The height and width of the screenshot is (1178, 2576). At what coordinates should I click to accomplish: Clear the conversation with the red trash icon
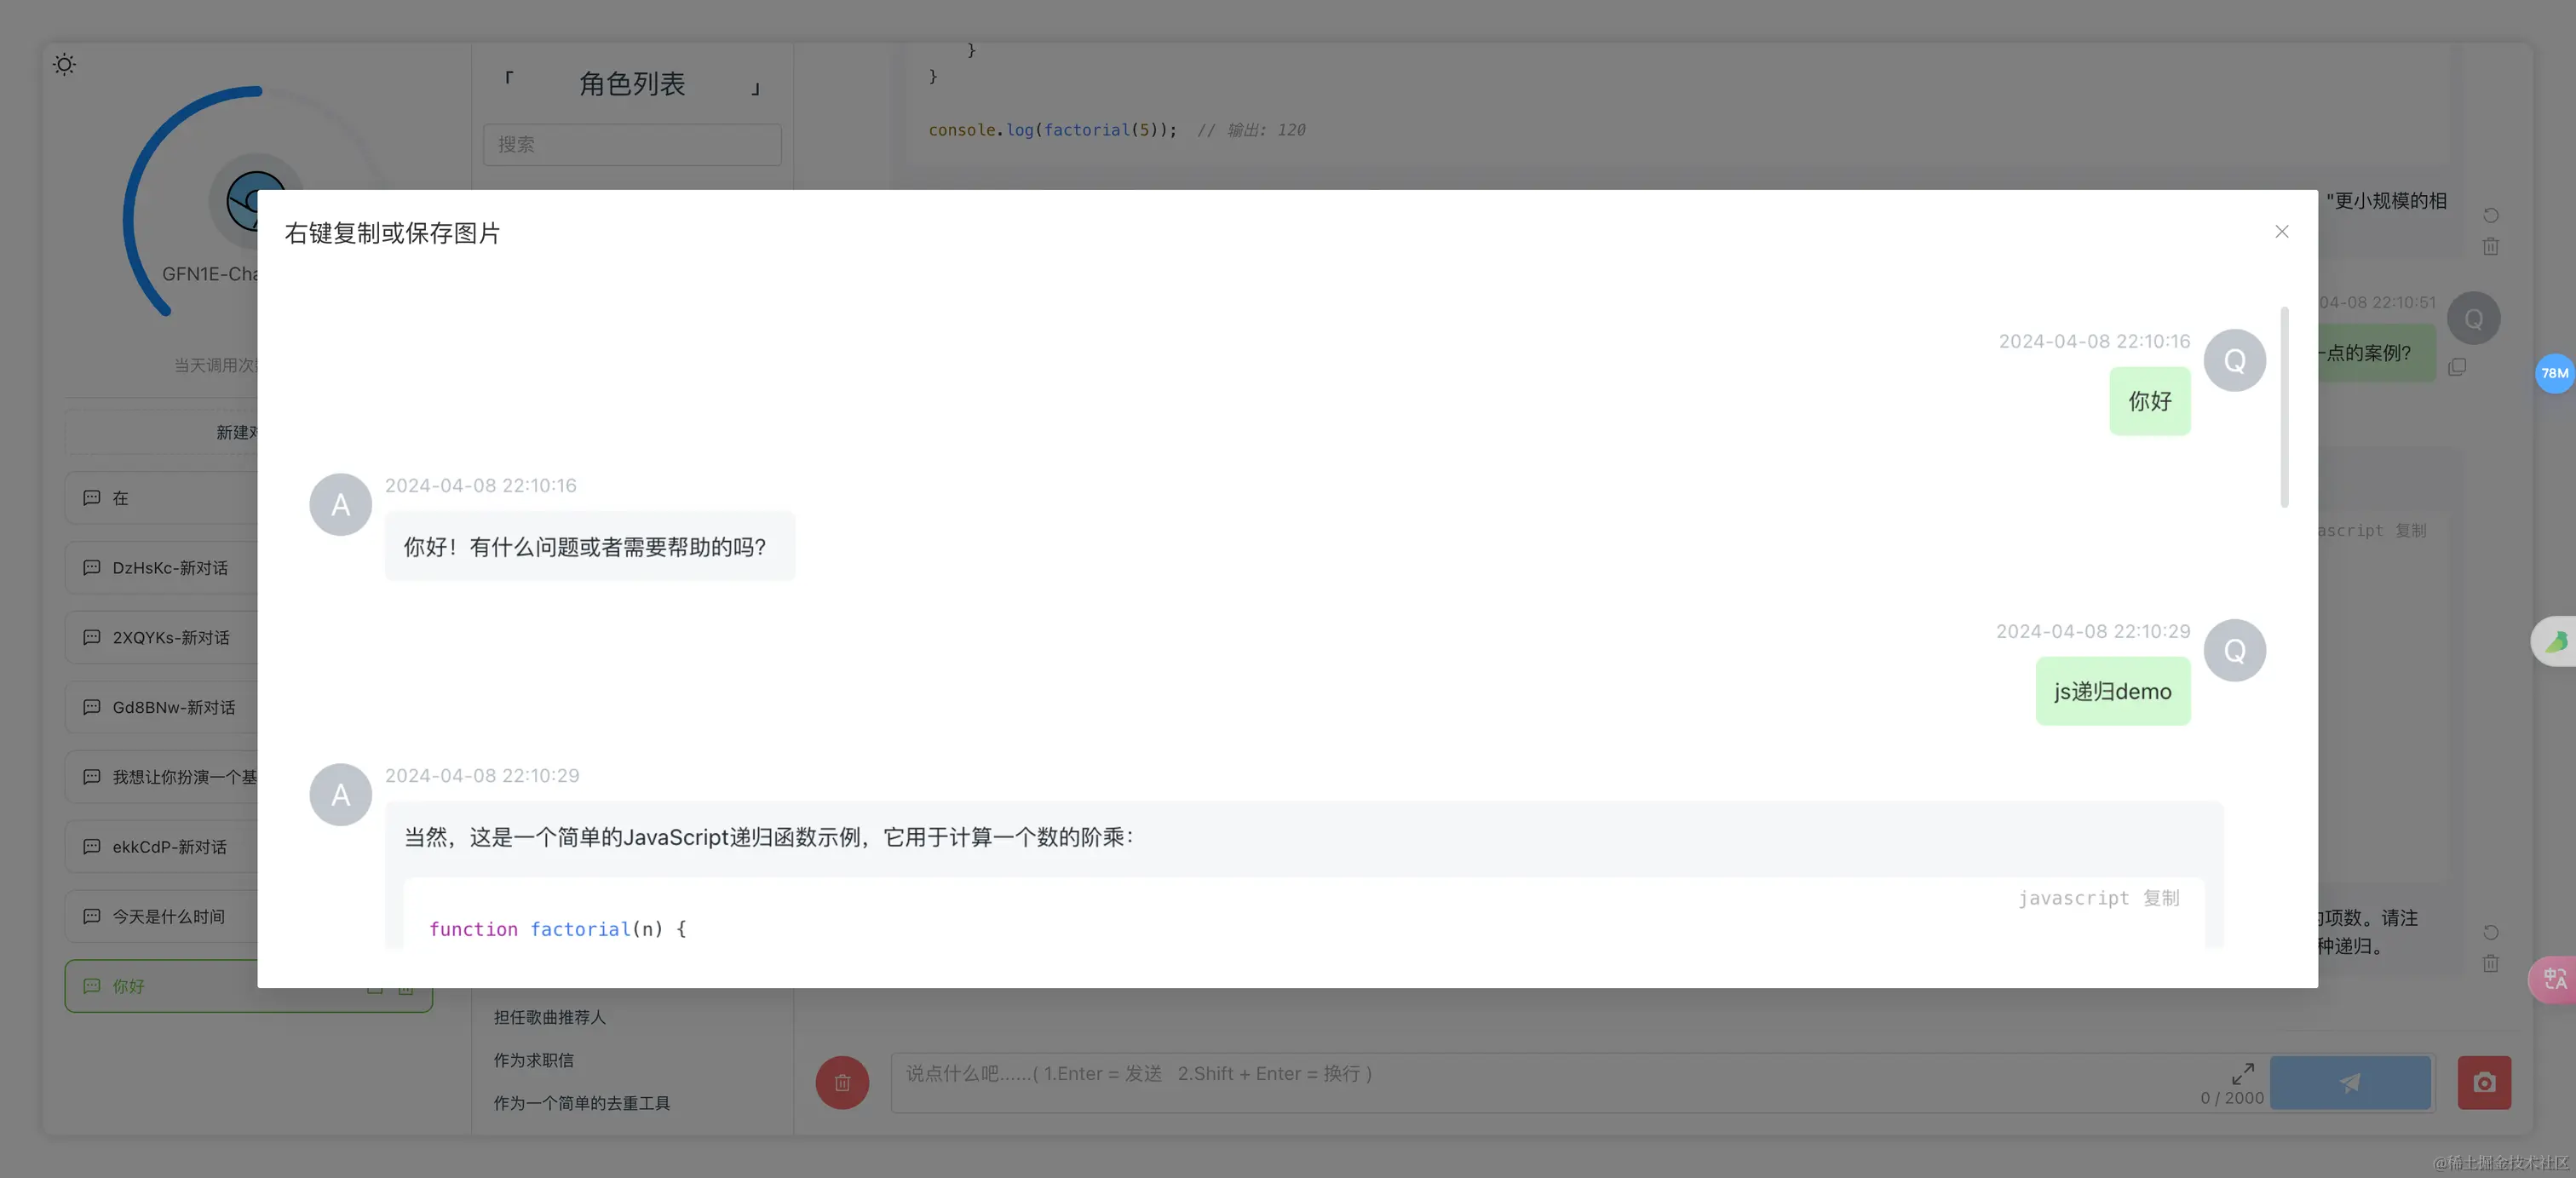842,1083
